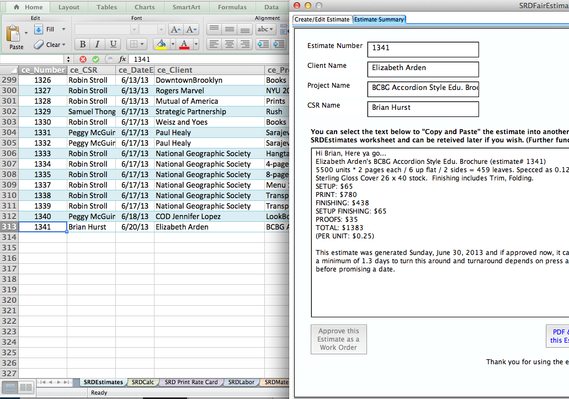
Task: Open the Fill dropdown arrow
Action: 64,29
